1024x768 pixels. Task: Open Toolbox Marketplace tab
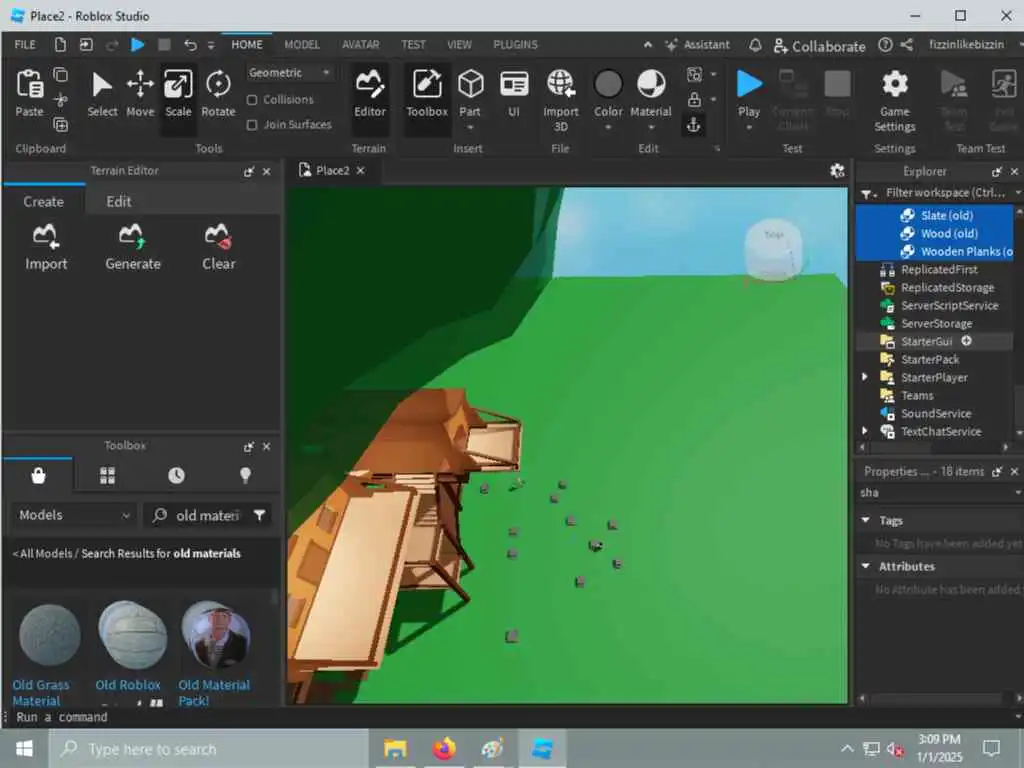pyautogui.click(x=38, y=475)
